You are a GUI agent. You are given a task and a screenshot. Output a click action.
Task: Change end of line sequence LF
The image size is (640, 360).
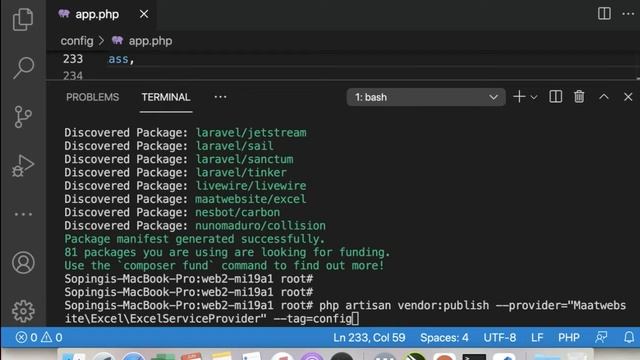pyautogui.click(x=537, y=338)
